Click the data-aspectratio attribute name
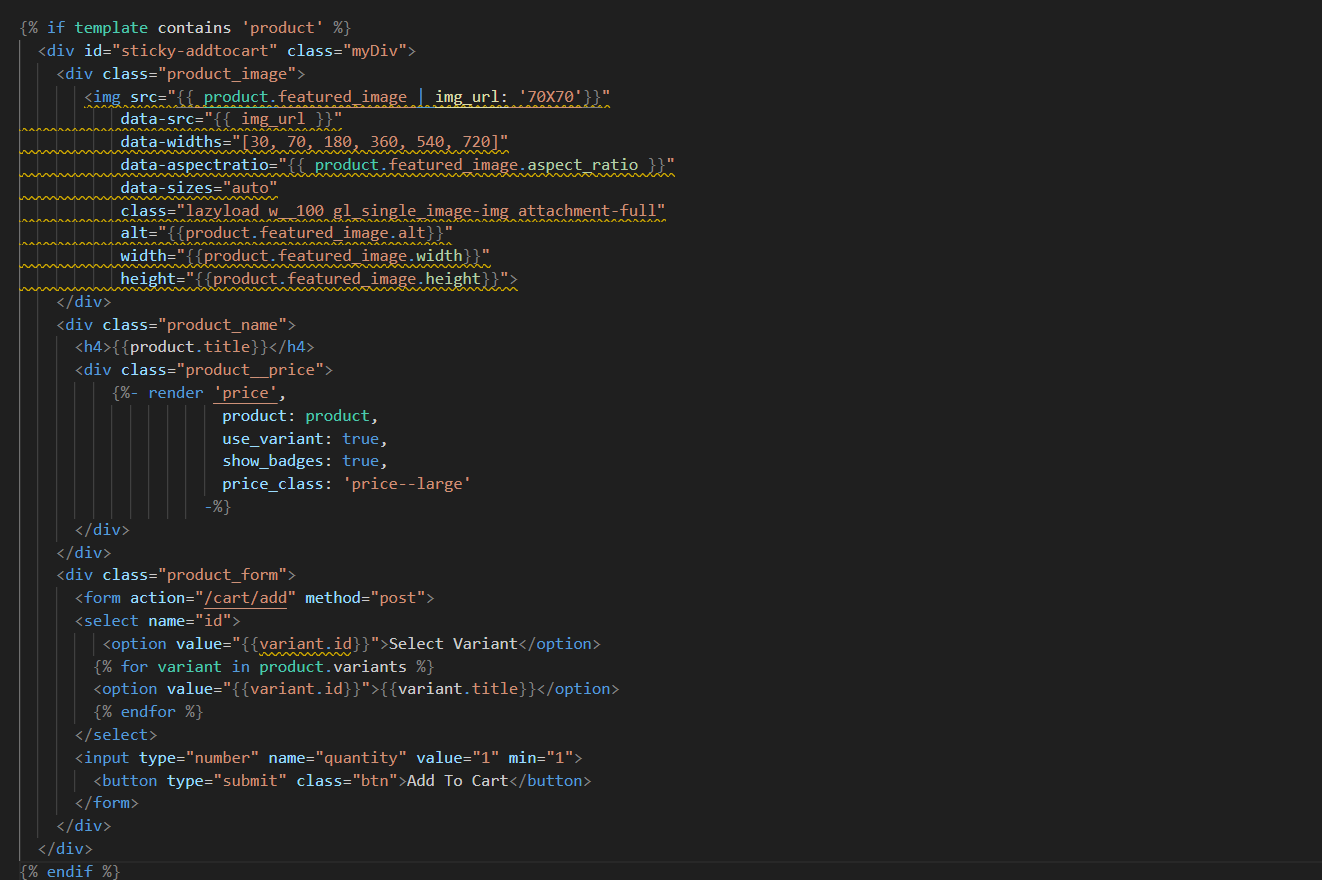 (x=194, y=164)
